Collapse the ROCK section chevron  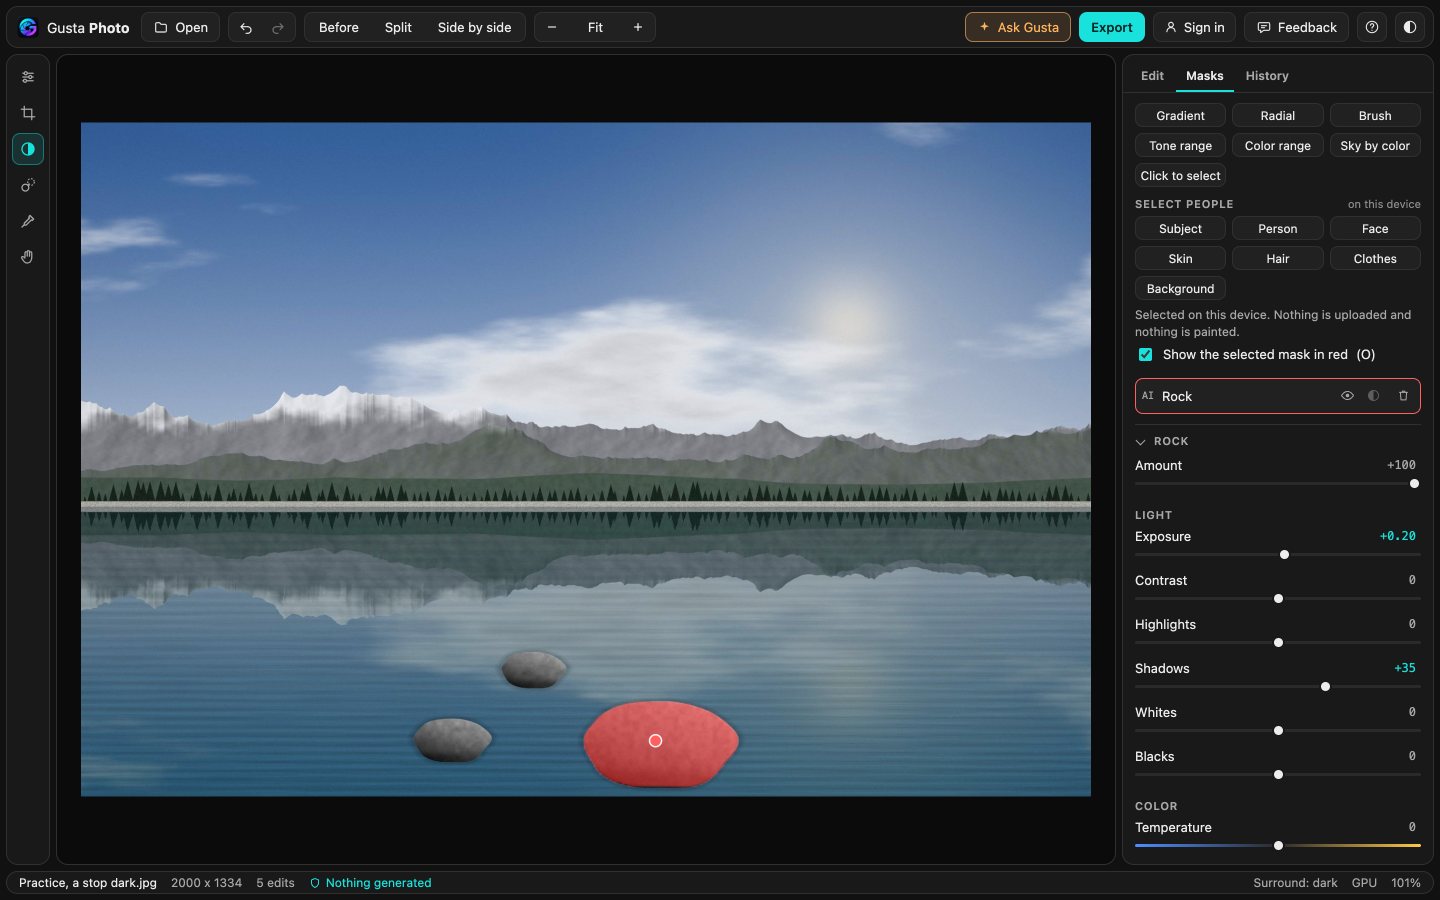click(1140, 442)
